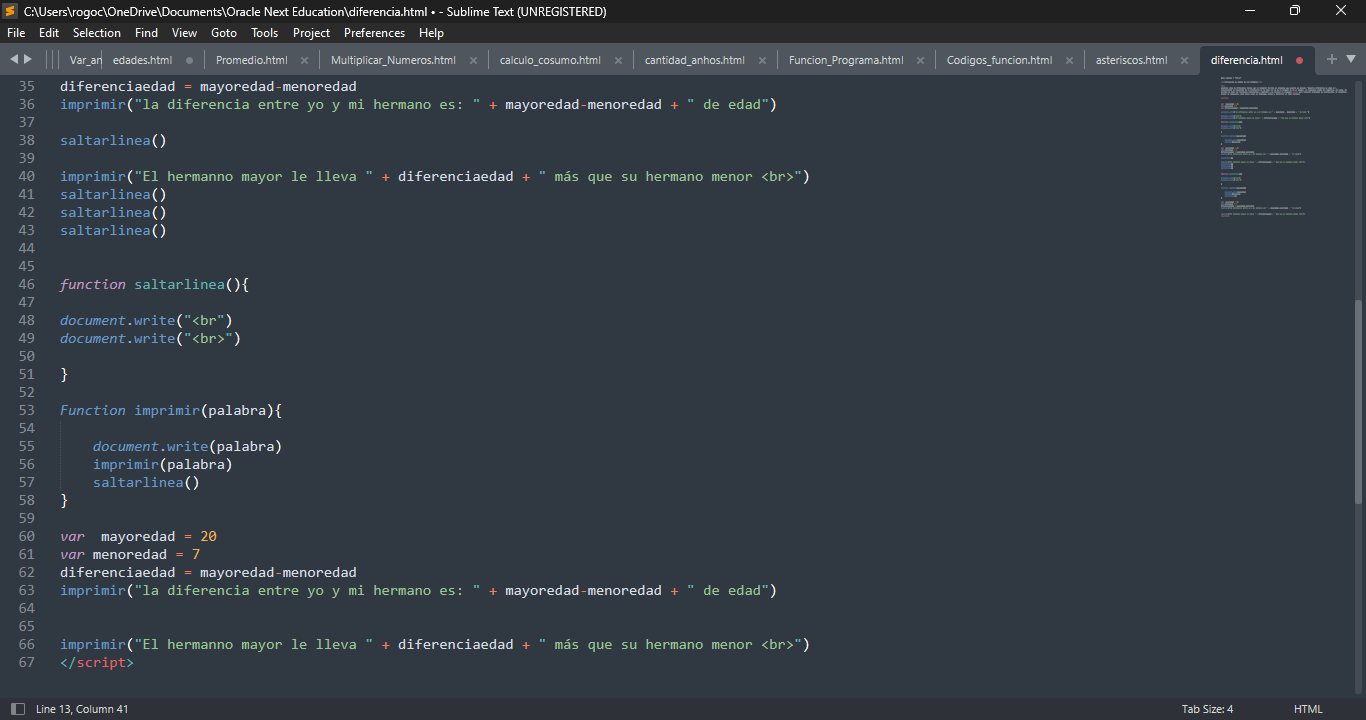Open the Find menu

coord(146,33)
